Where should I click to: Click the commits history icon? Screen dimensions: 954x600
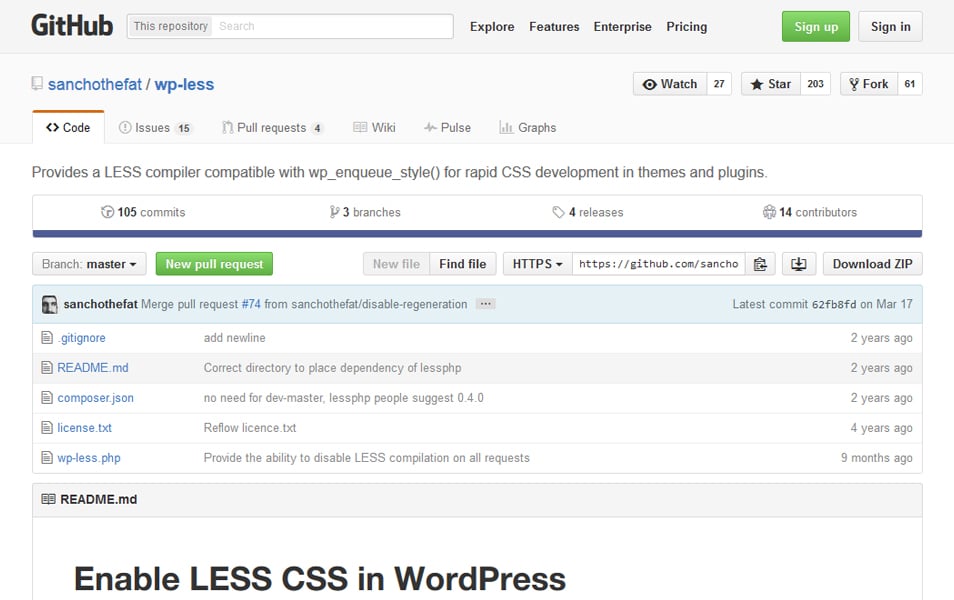click(107, 212)
